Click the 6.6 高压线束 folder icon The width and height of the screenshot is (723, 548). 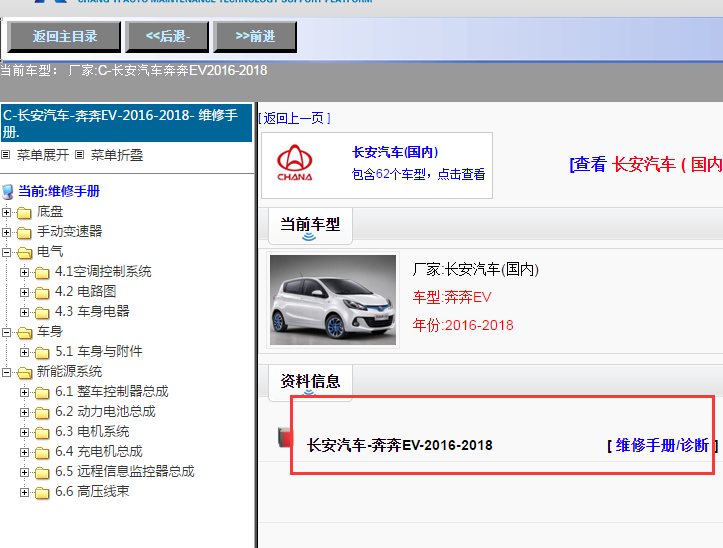coord(42,493)
